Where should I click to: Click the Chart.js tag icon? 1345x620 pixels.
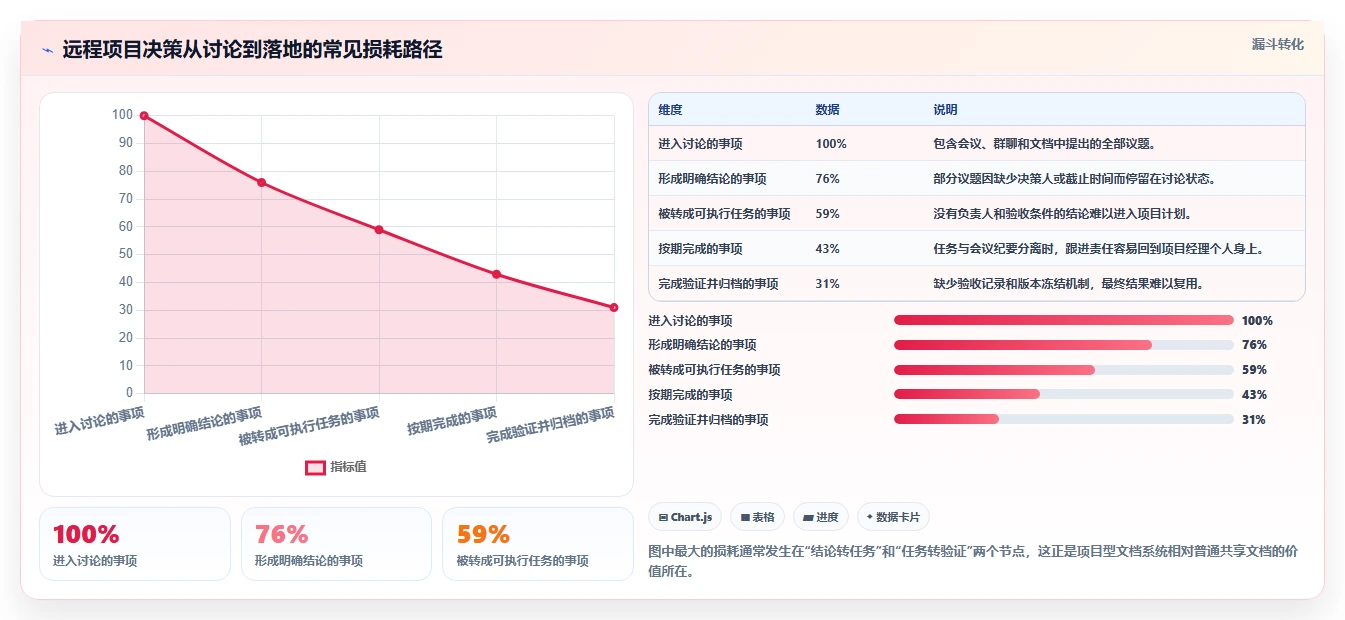pyautogui.click(x=663, y=518)
